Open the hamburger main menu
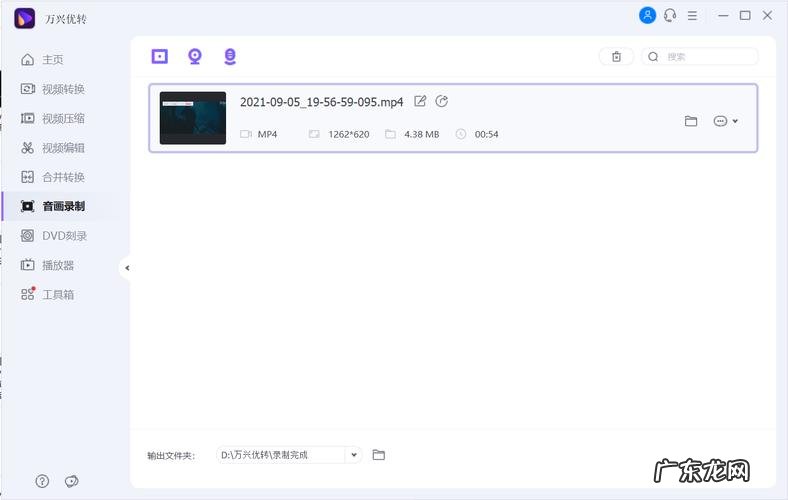Image resolution: width=788 pixels, height=500 pixels. [693, 15]
